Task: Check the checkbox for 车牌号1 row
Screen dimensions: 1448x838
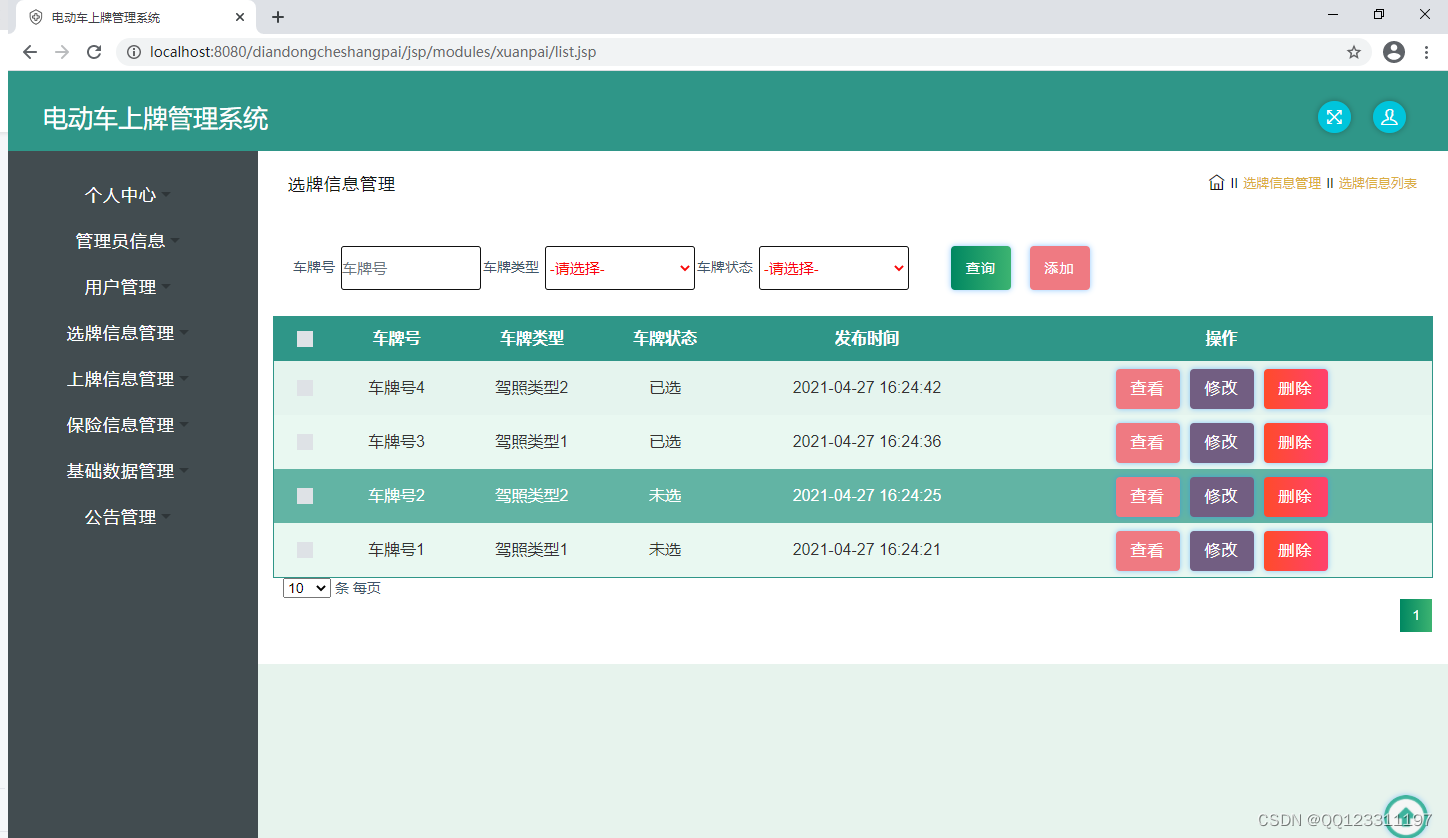Action: pos(305,550)
